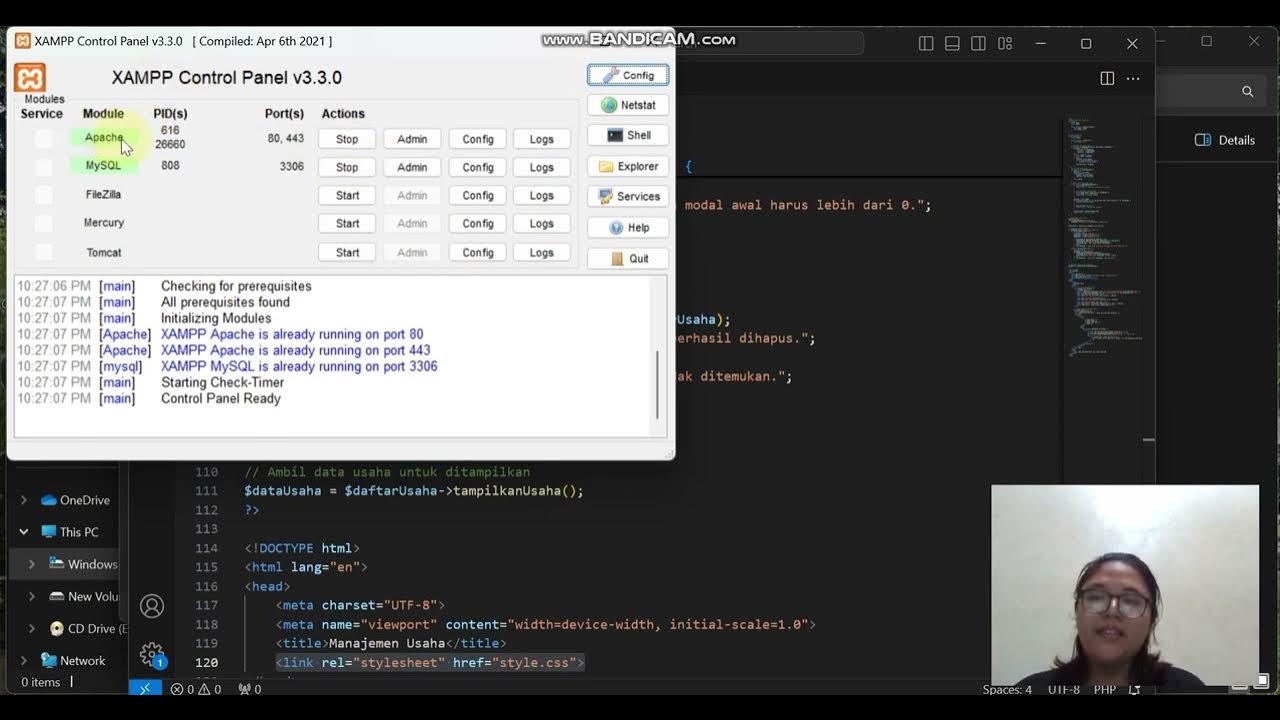This screenshot has width=1280, height=720.
Task: Open VS Code customize layout icon
Action: [x=1005, y=44]
